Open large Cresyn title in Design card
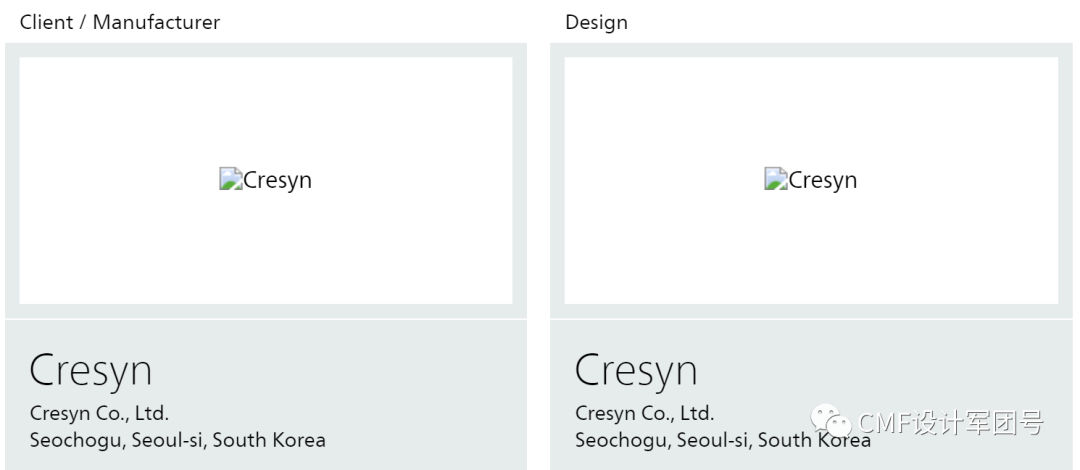The height and width of the screenshot is (470, 1080). (636, 370)
